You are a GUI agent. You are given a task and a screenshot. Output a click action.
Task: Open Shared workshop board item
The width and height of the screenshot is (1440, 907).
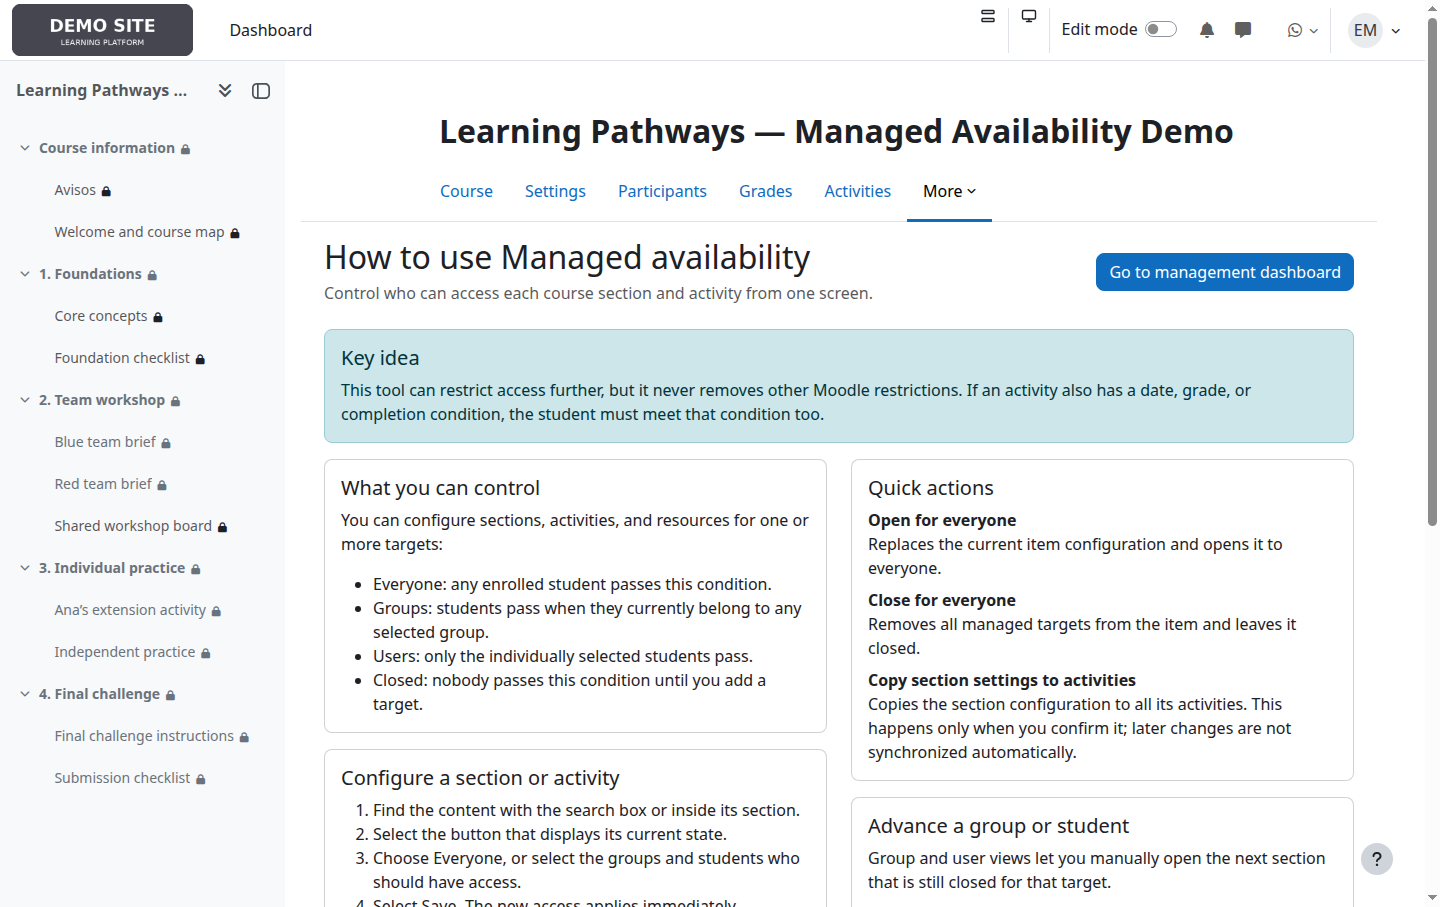click(133, 526)
